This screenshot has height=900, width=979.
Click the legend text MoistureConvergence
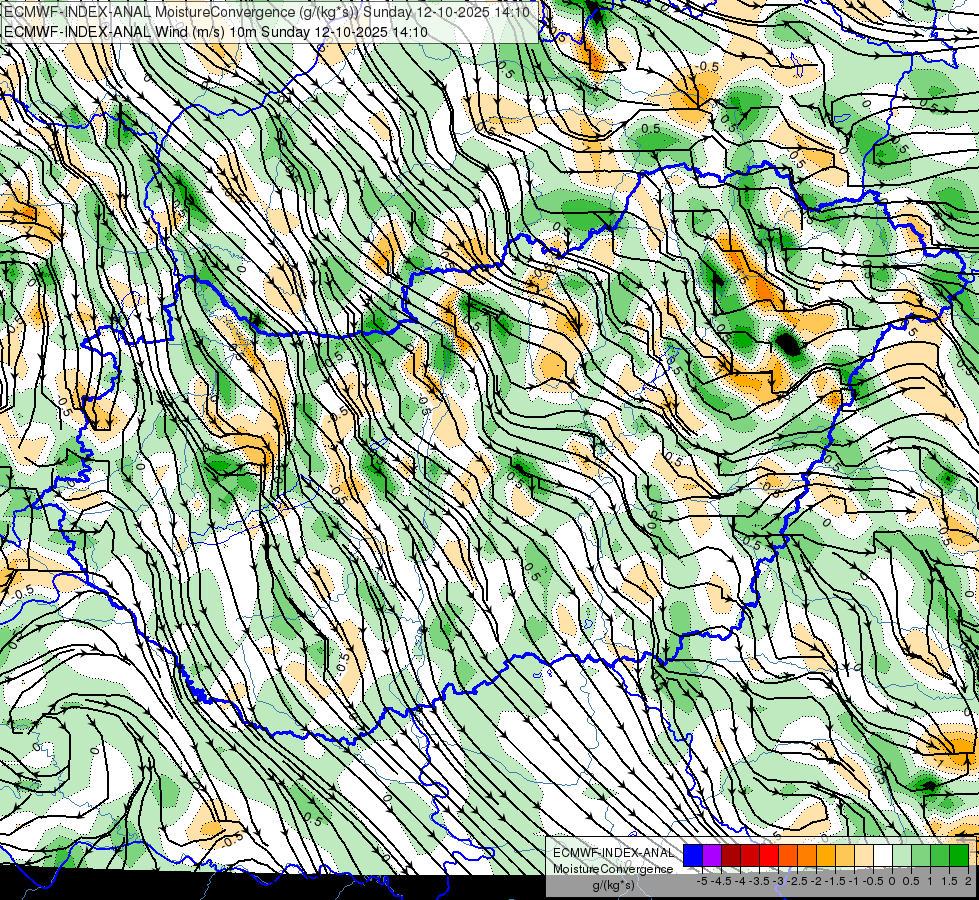(x=613, y=869)
